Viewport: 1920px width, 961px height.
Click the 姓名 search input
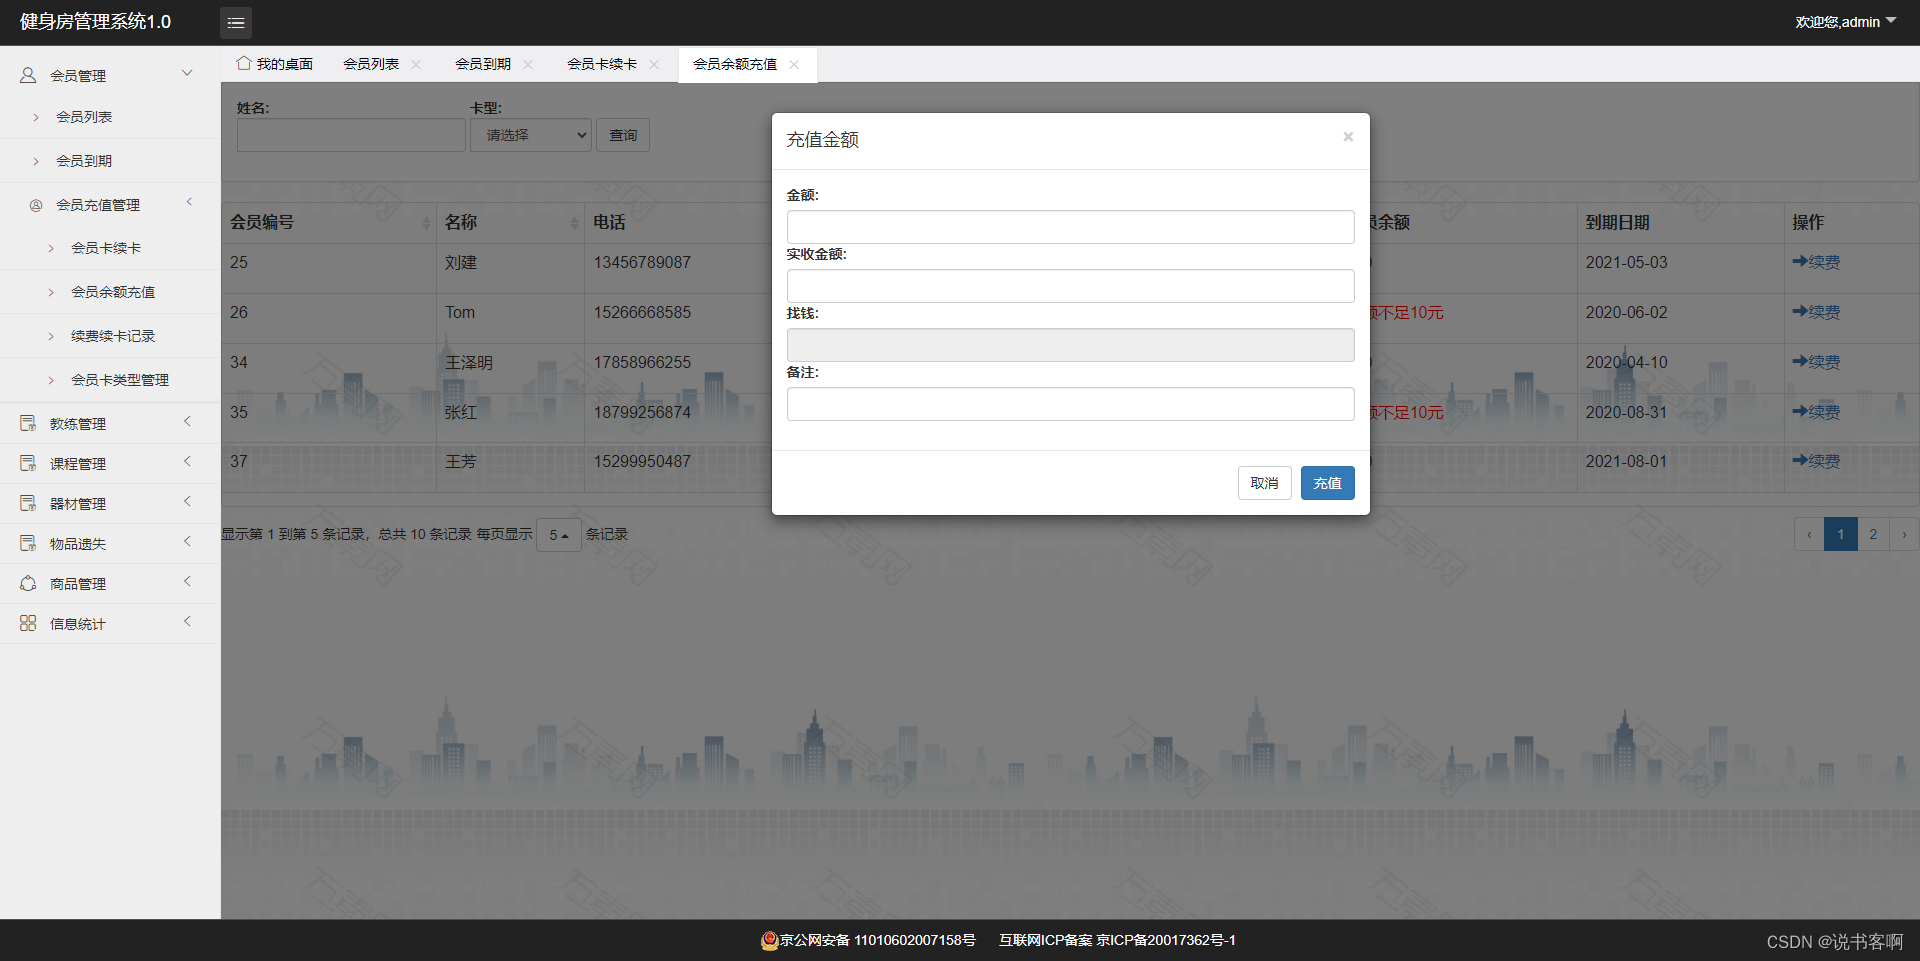point(351,135)
